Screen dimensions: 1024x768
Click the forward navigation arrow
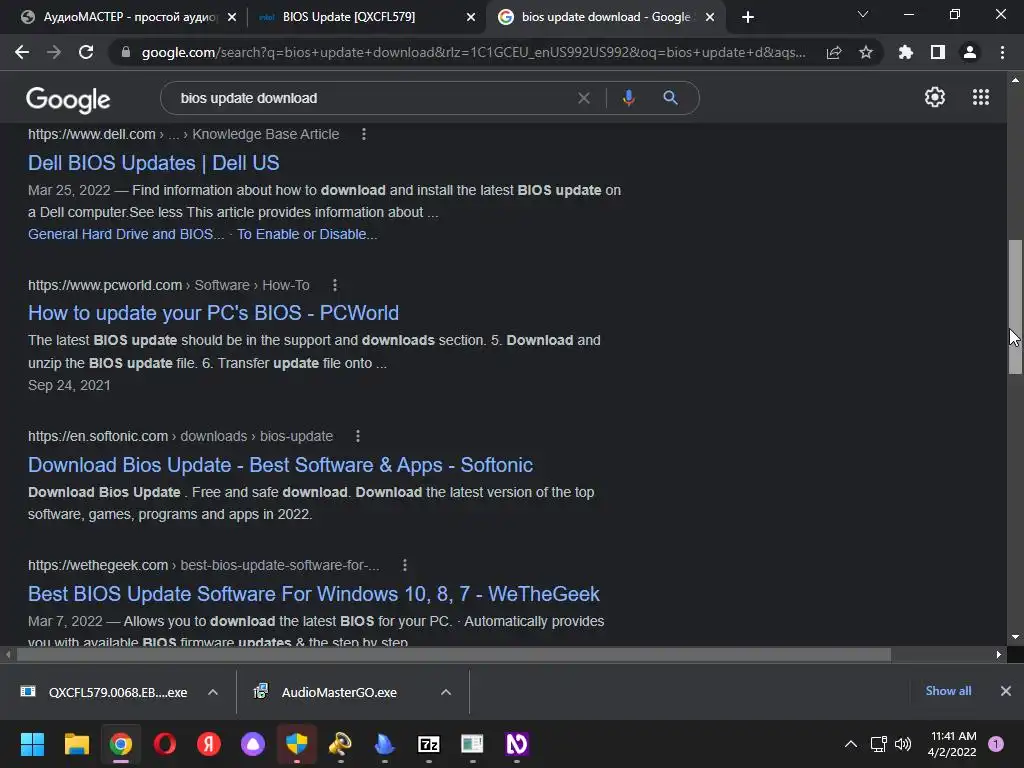54,52
